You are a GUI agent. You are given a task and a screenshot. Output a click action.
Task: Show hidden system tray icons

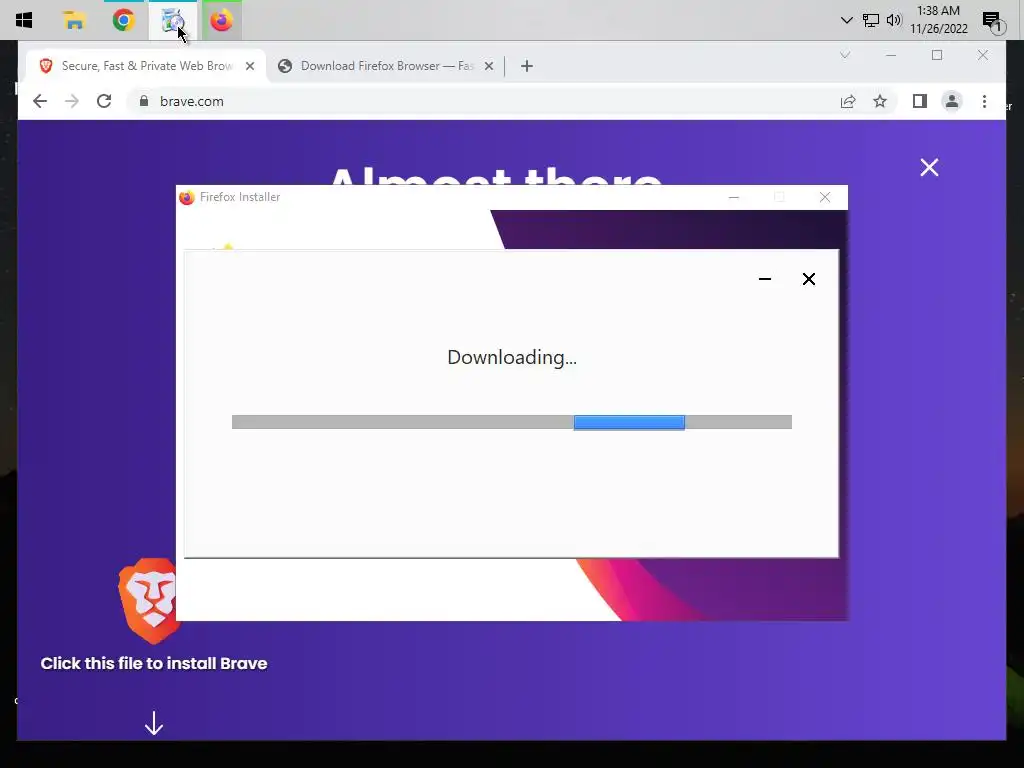coord(846,20)
